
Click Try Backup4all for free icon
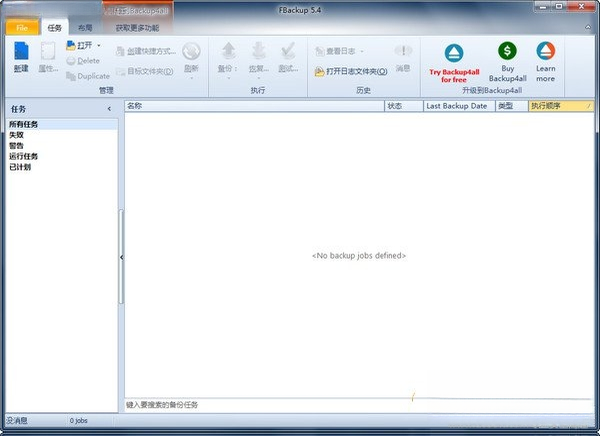454,53
